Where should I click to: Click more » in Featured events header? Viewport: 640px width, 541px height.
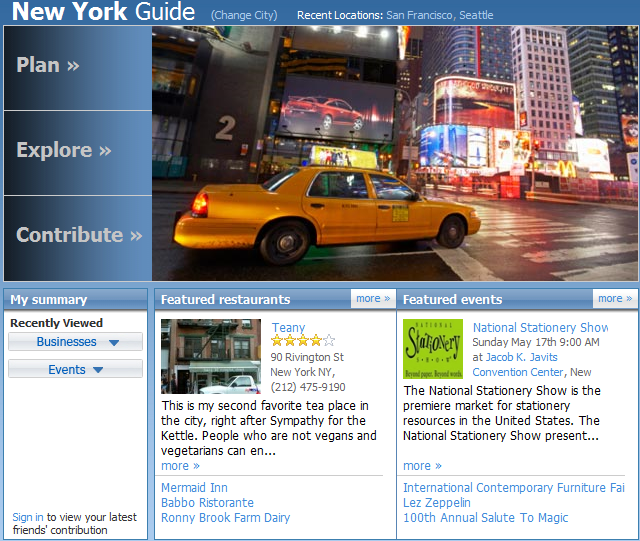pyautogui.click(x=615, y=298)
